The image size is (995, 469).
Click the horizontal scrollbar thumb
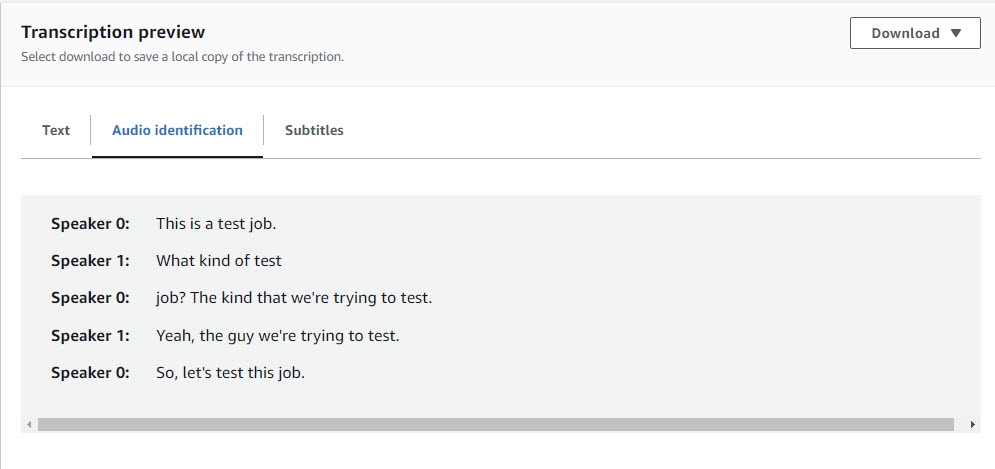[496, 425]
